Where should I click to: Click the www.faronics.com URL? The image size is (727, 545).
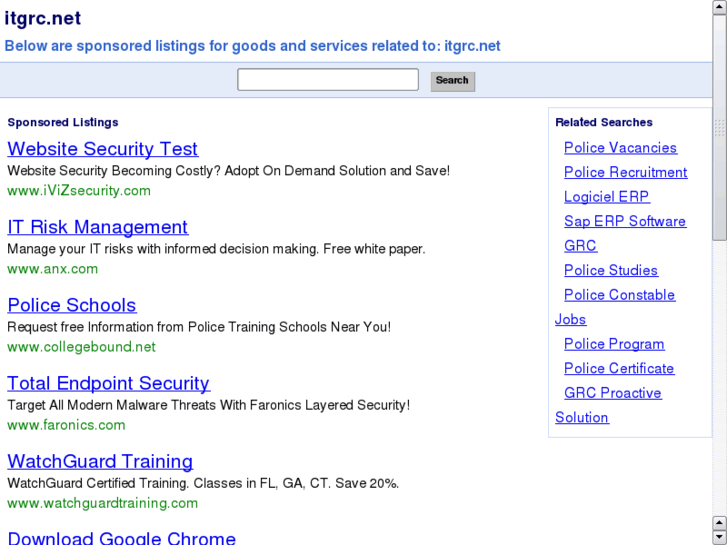[x=66, y=425]
